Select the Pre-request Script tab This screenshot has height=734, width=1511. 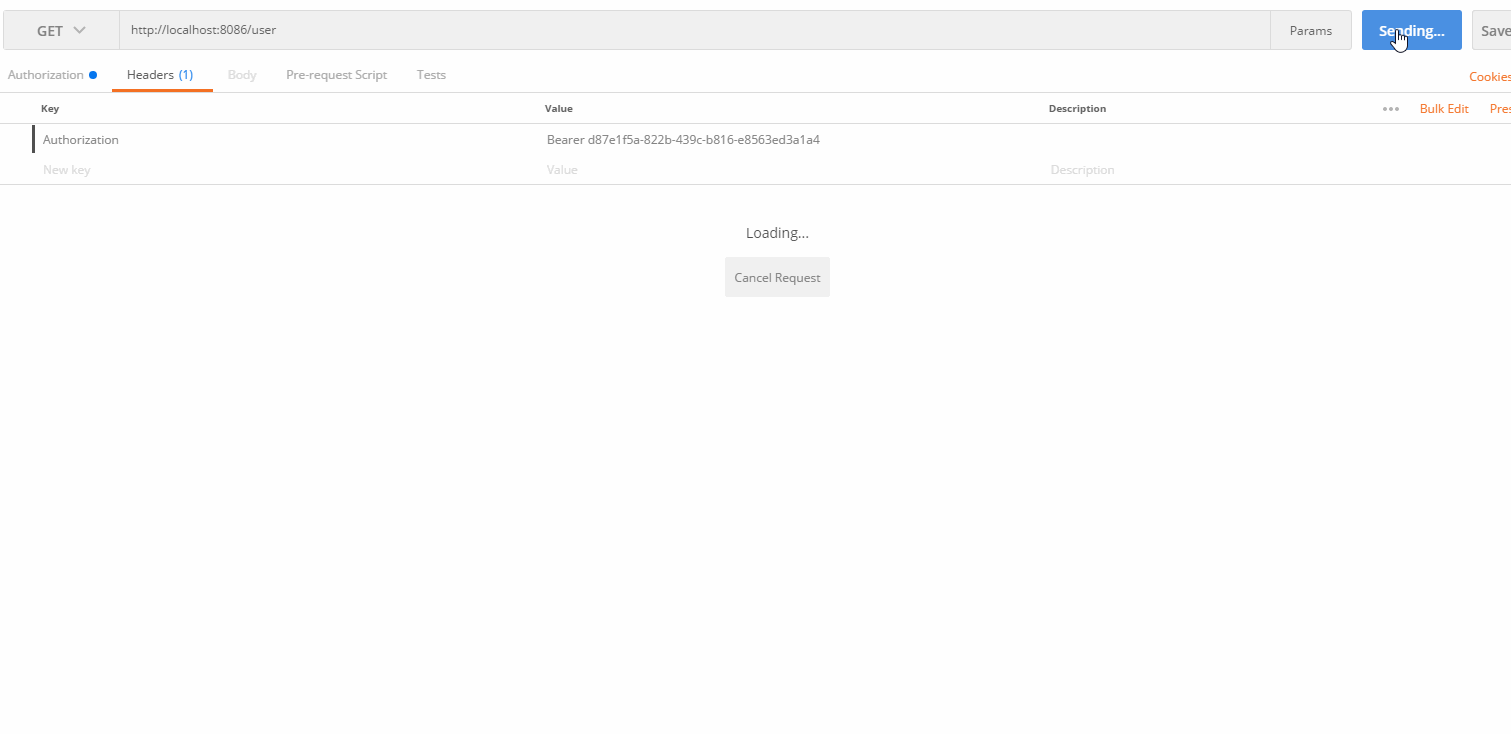pyautogui.click(x=336, y=74)
